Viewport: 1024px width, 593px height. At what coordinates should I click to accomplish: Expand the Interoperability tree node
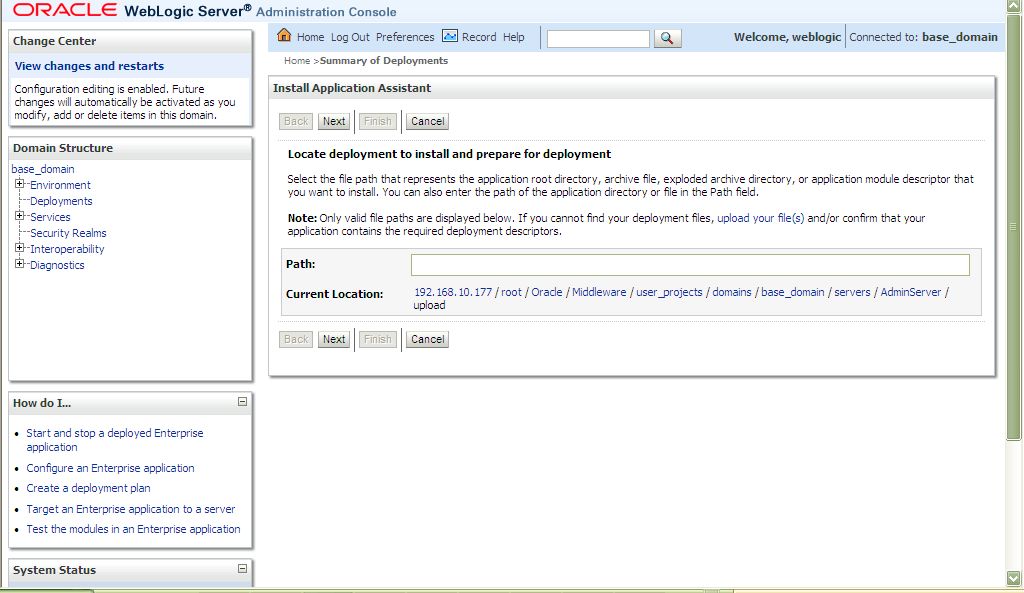pyautogui.click(x=20, y=248)
